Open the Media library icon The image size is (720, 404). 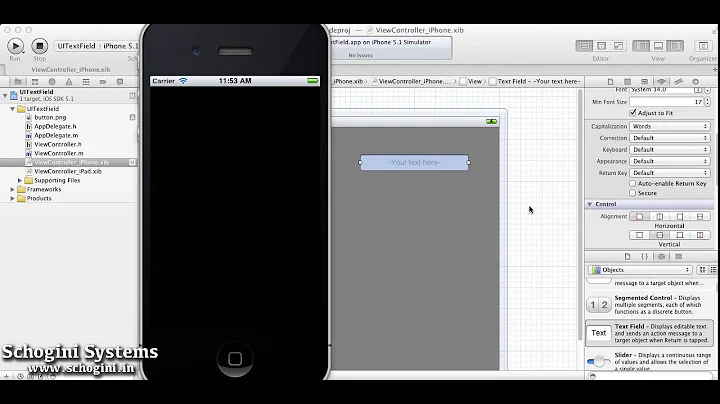pyautogui.click(x=678, y=257)
